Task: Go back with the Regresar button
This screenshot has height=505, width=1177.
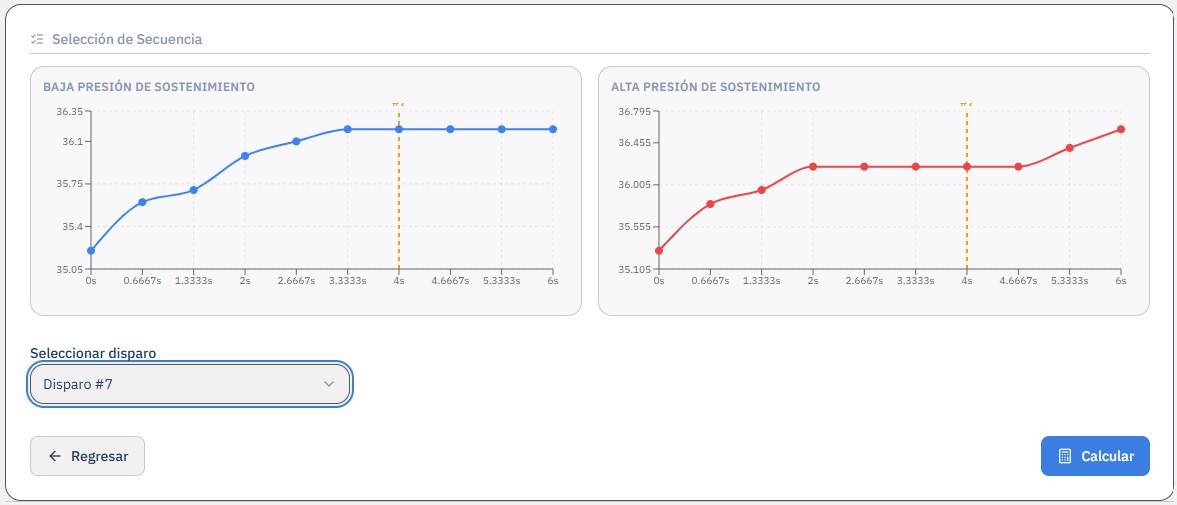Action: pyautogui.click(x=87, y=456)
